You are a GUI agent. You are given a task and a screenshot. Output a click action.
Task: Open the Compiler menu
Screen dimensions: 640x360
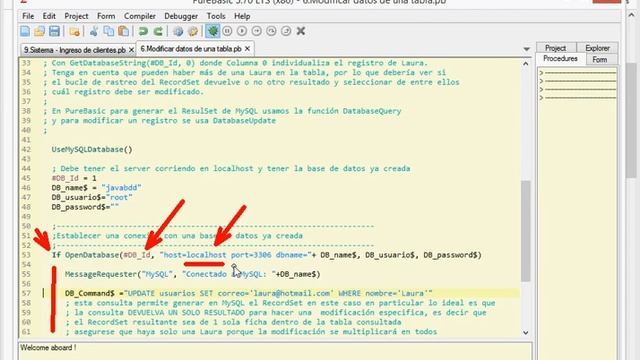pos(140,16)
